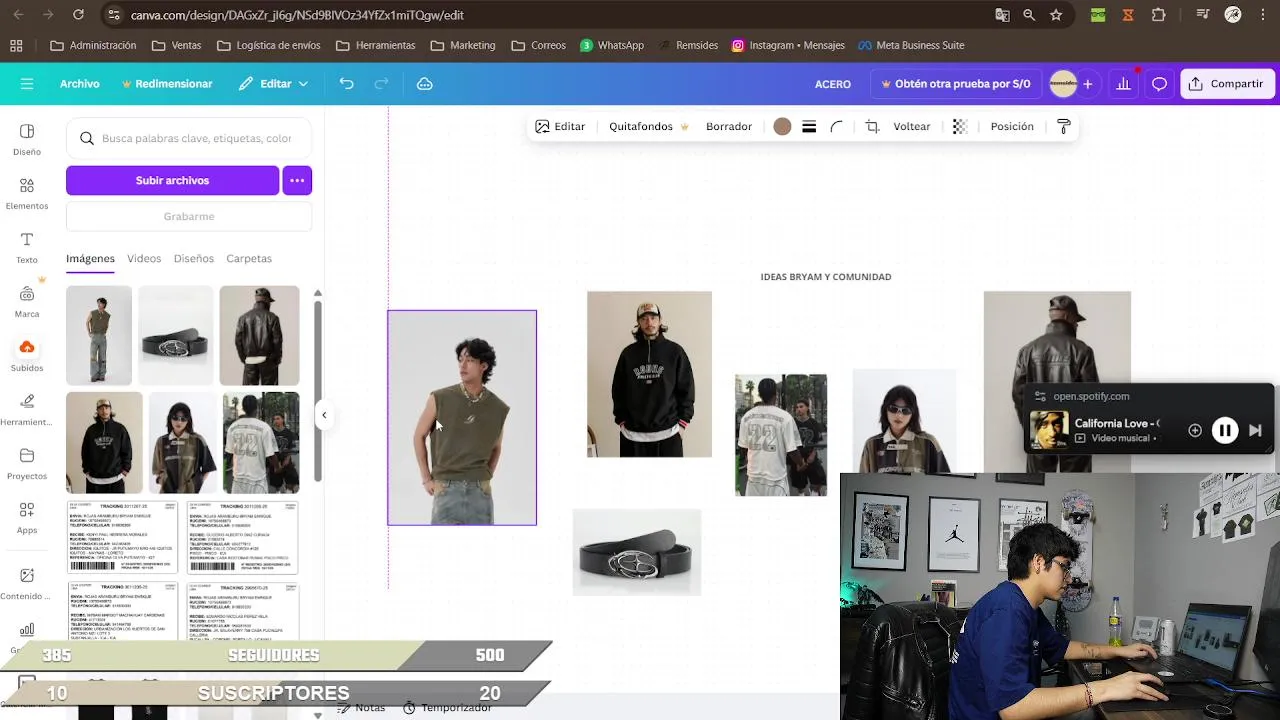
Task: Click the copy style paint roller icon
Action: point(1064,127)
